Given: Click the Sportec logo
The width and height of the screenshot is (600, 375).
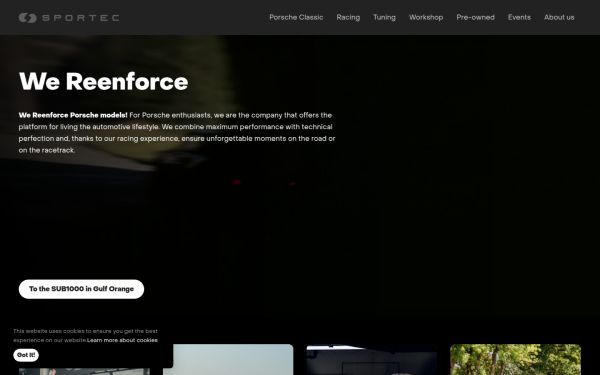Looking at the screenshot, I should pyautogui.click(x=69, y=18).
